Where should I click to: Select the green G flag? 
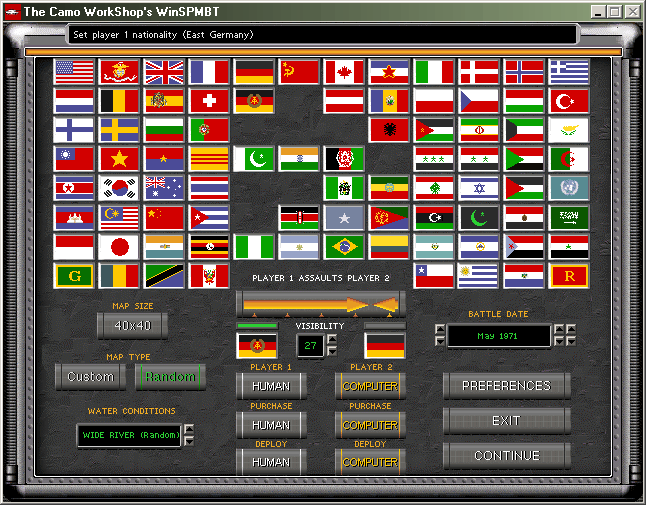tap(74, 276)
